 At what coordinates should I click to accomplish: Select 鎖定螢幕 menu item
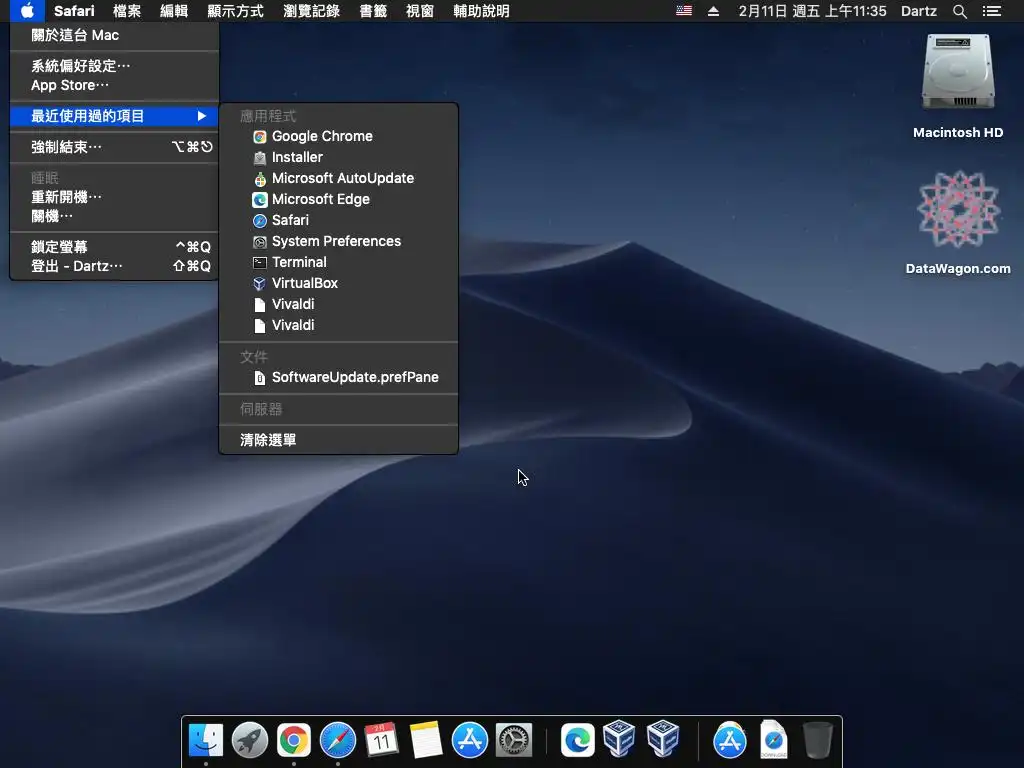pos(114,247)
